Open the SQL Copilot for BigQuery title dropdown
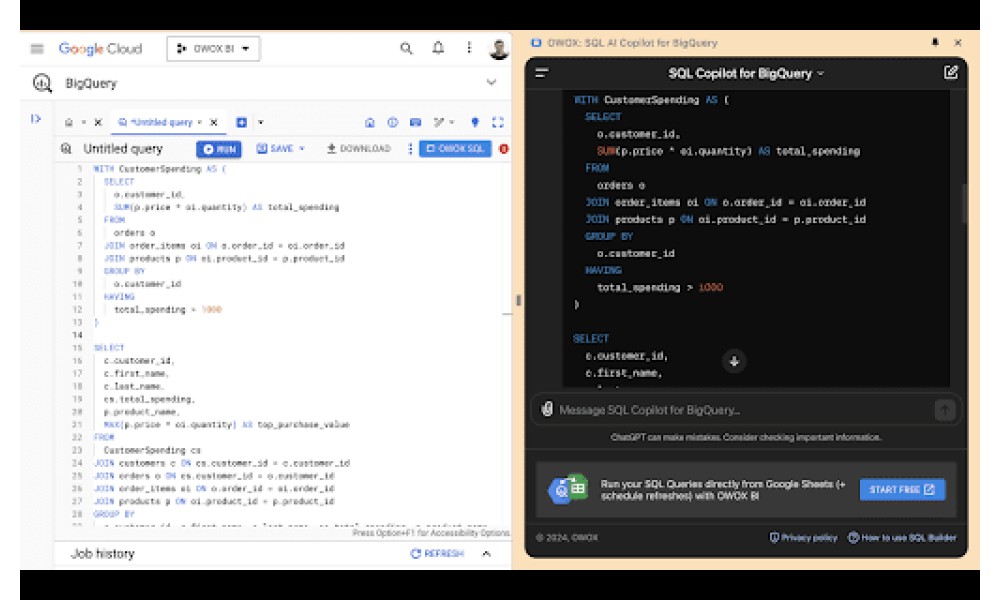This screenshot has width=1000, height=600. click(746, 73)
